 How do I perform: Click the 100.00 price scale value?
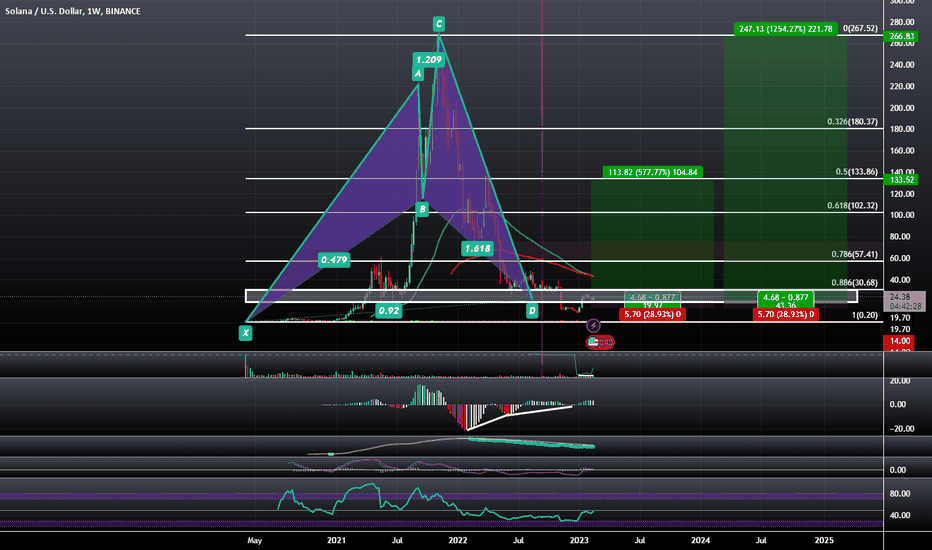click(x=902, y=215)
